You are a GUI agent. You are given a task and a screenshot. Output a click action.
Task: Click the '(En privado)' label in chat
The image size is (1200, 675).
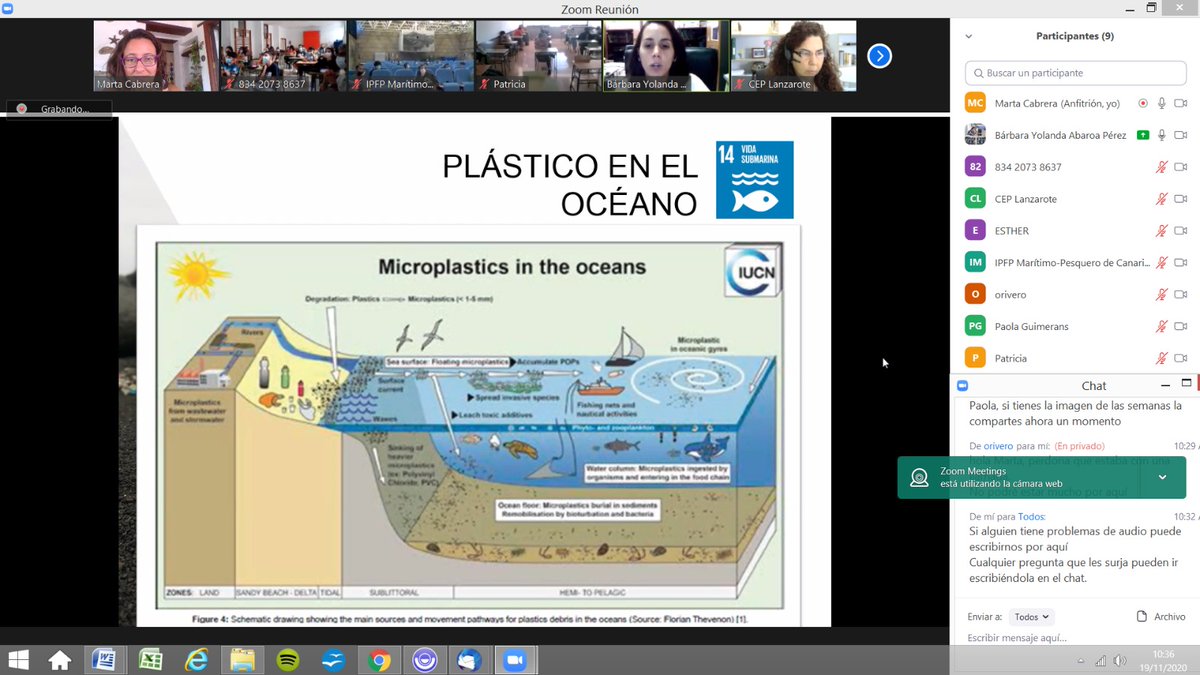1082,446
